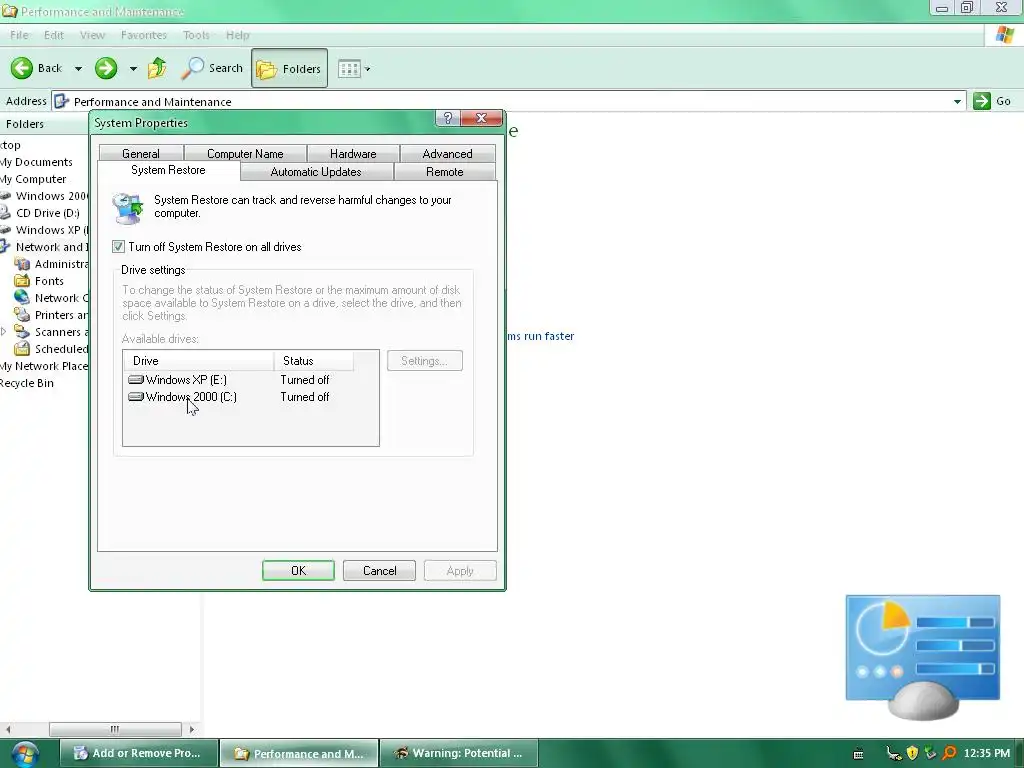
Task: Open the Back history dropdown arrow
Action: tap(78, 69)
